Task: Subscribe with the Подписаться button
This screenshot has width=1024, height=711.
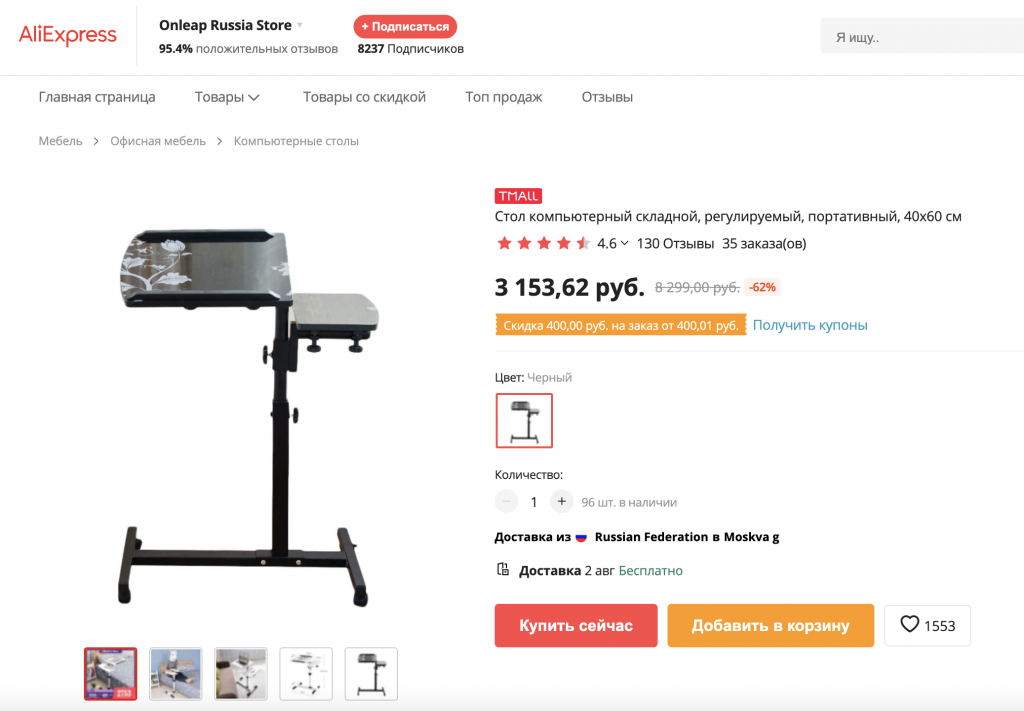Action: 405,27
